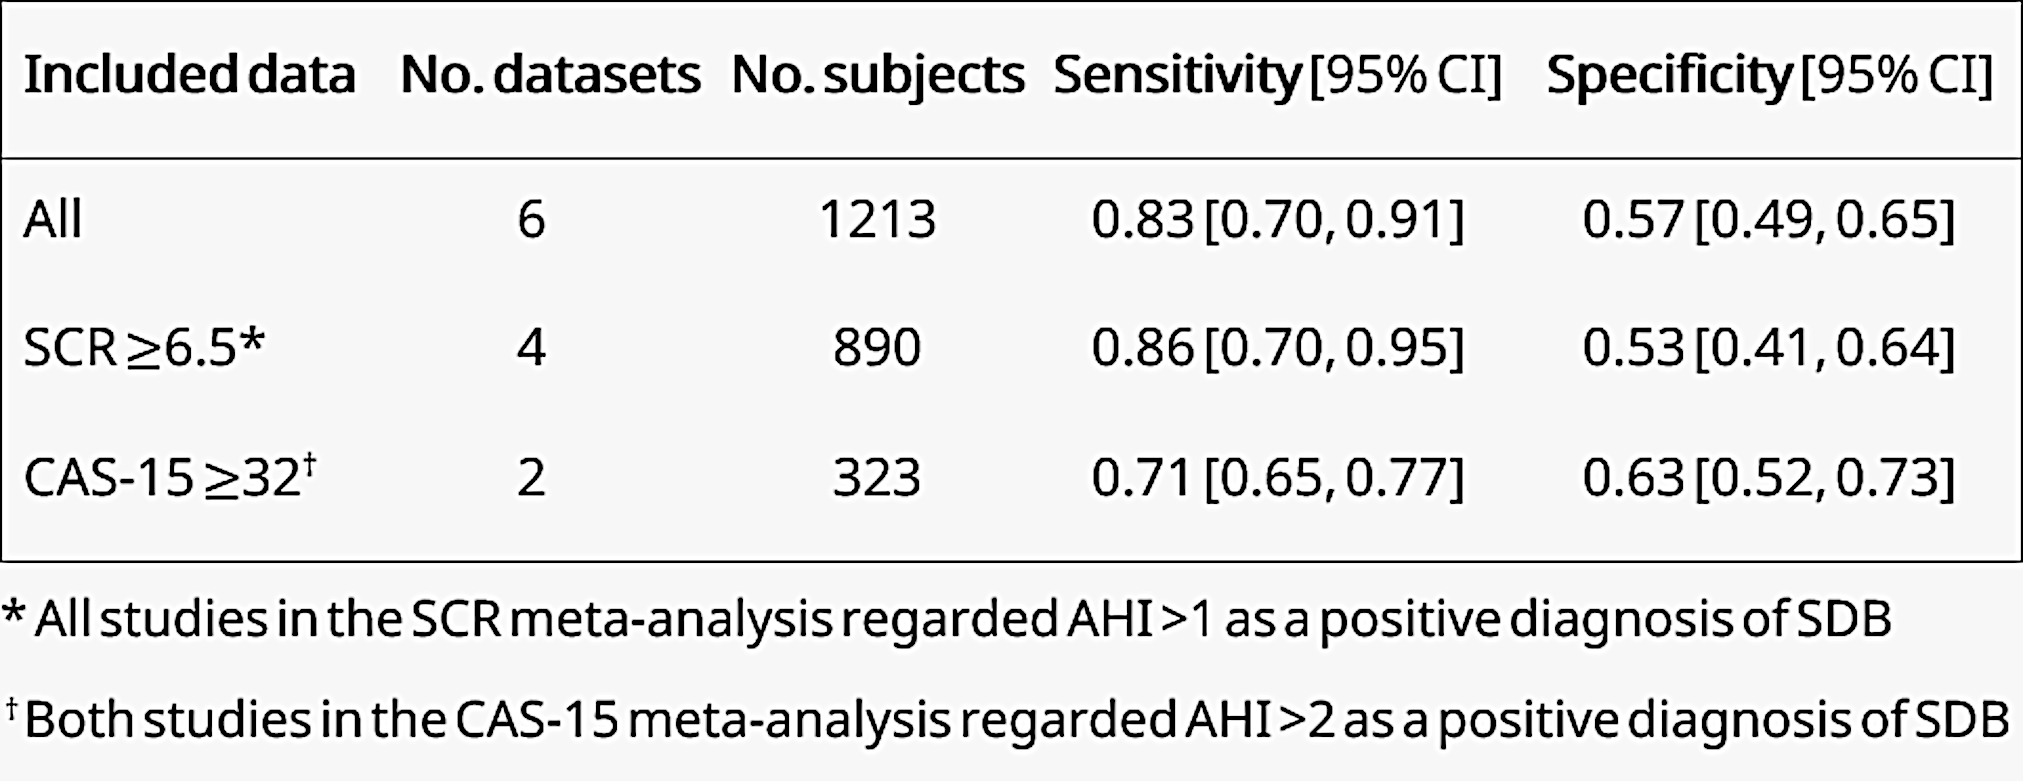2023x781 pixels.
Task: Click the subjects value '1213'
Action: [x=877, y=219]
